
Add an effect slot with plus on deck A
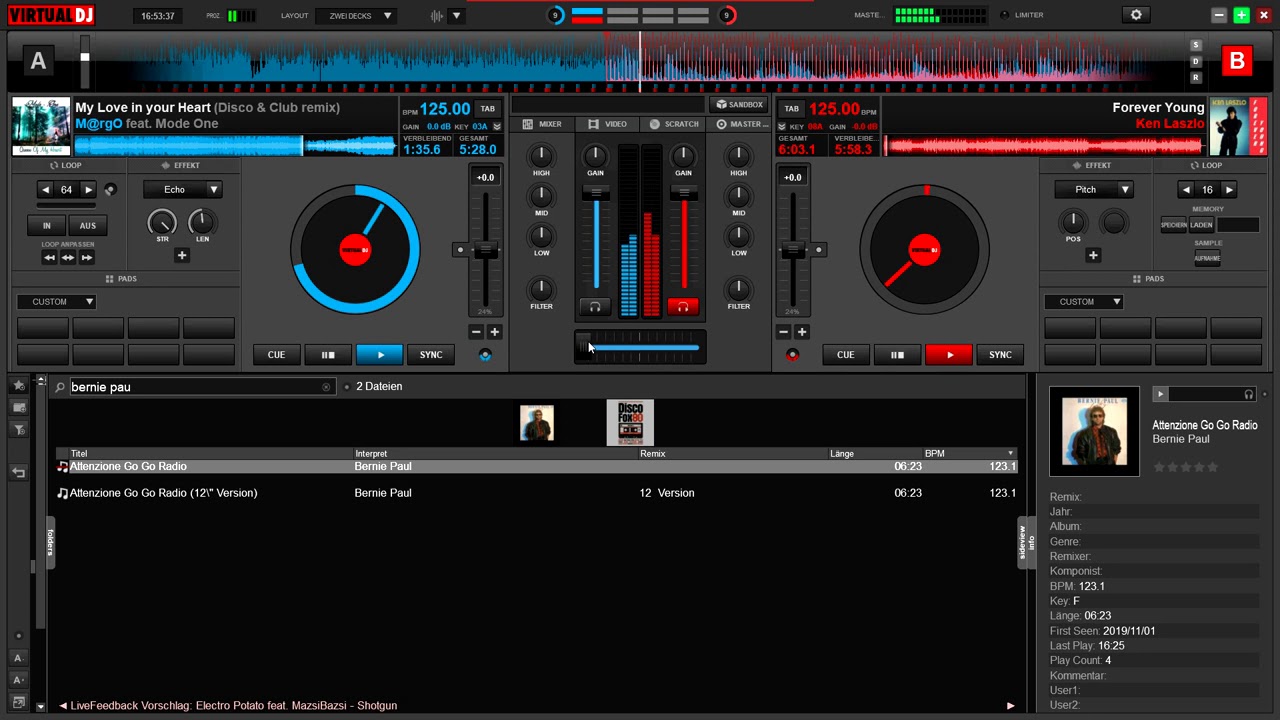pos(182,255)
